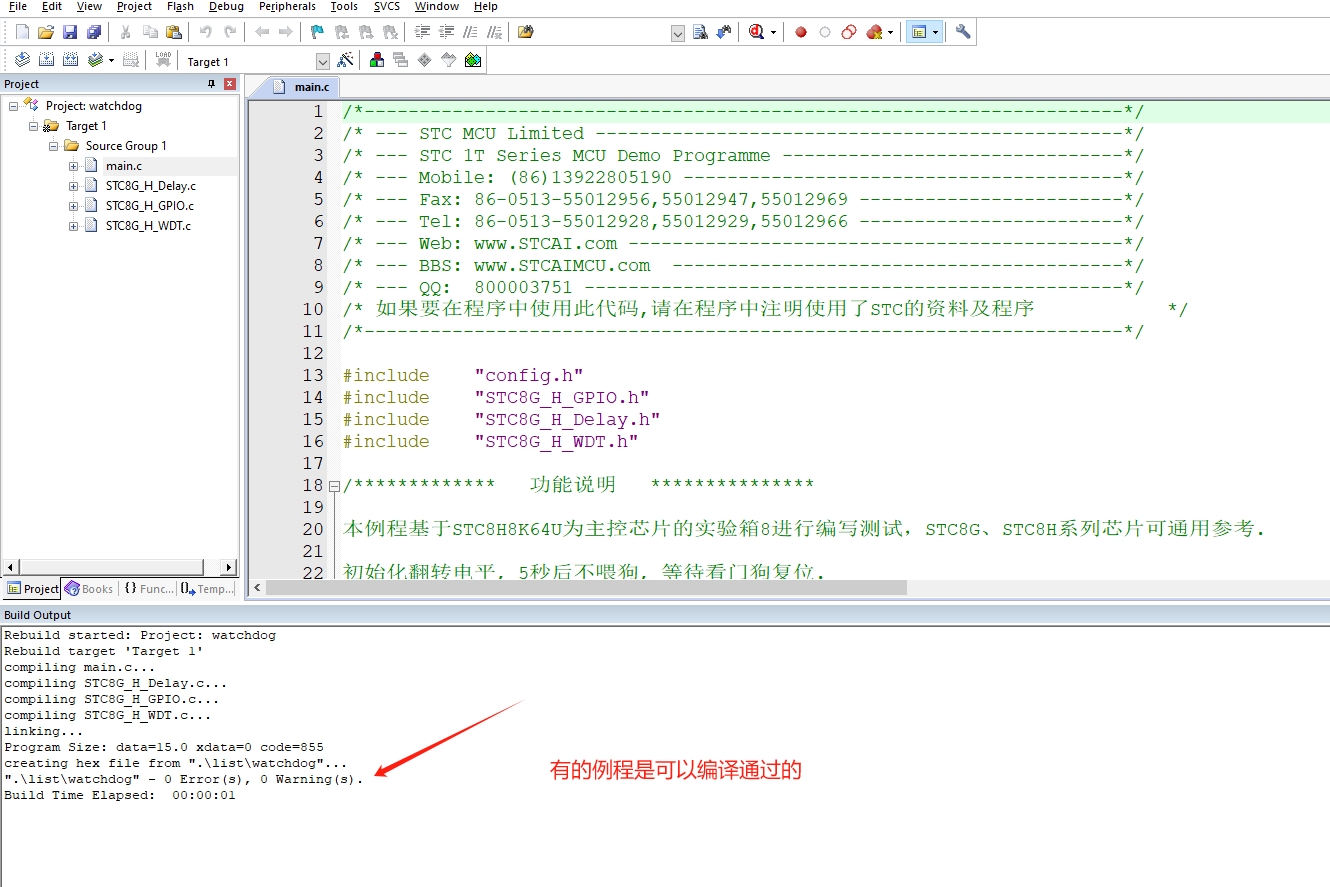Collapse the code fold at line 18

coord(334,486)
